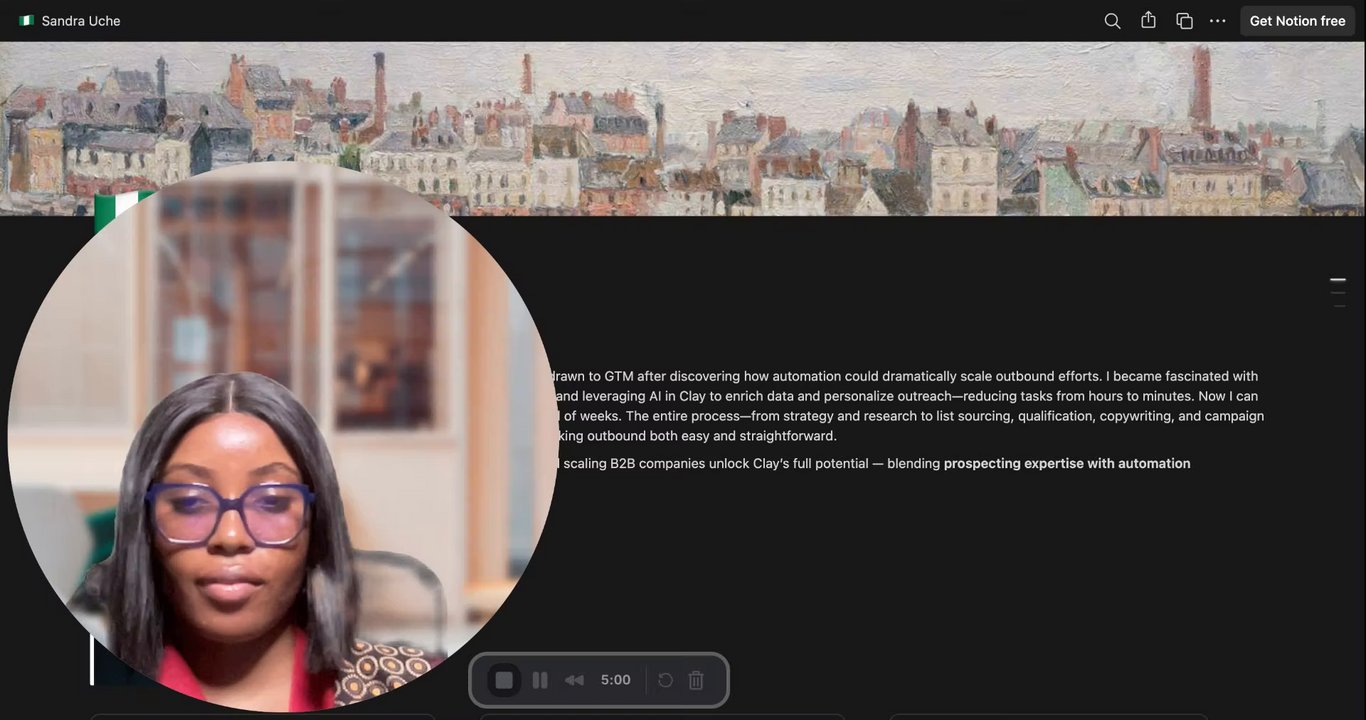Click the Sandra Uche page title

coord(81,21)
